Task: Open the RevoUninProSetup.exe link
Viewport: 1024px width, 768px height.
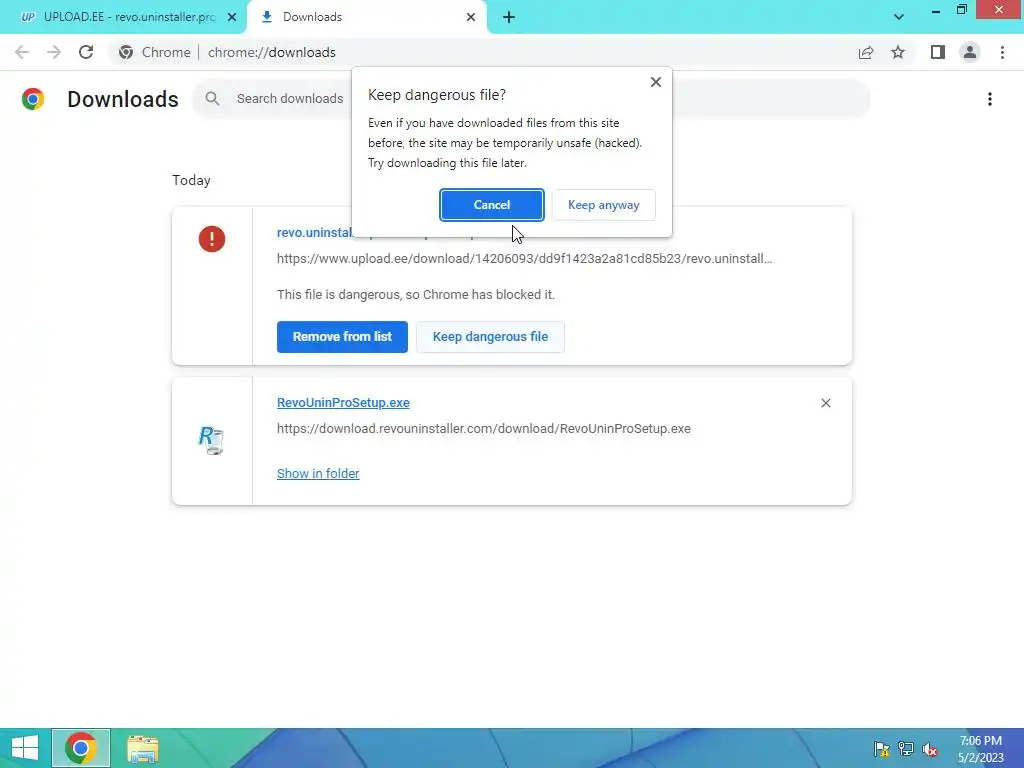Action: 343,403
